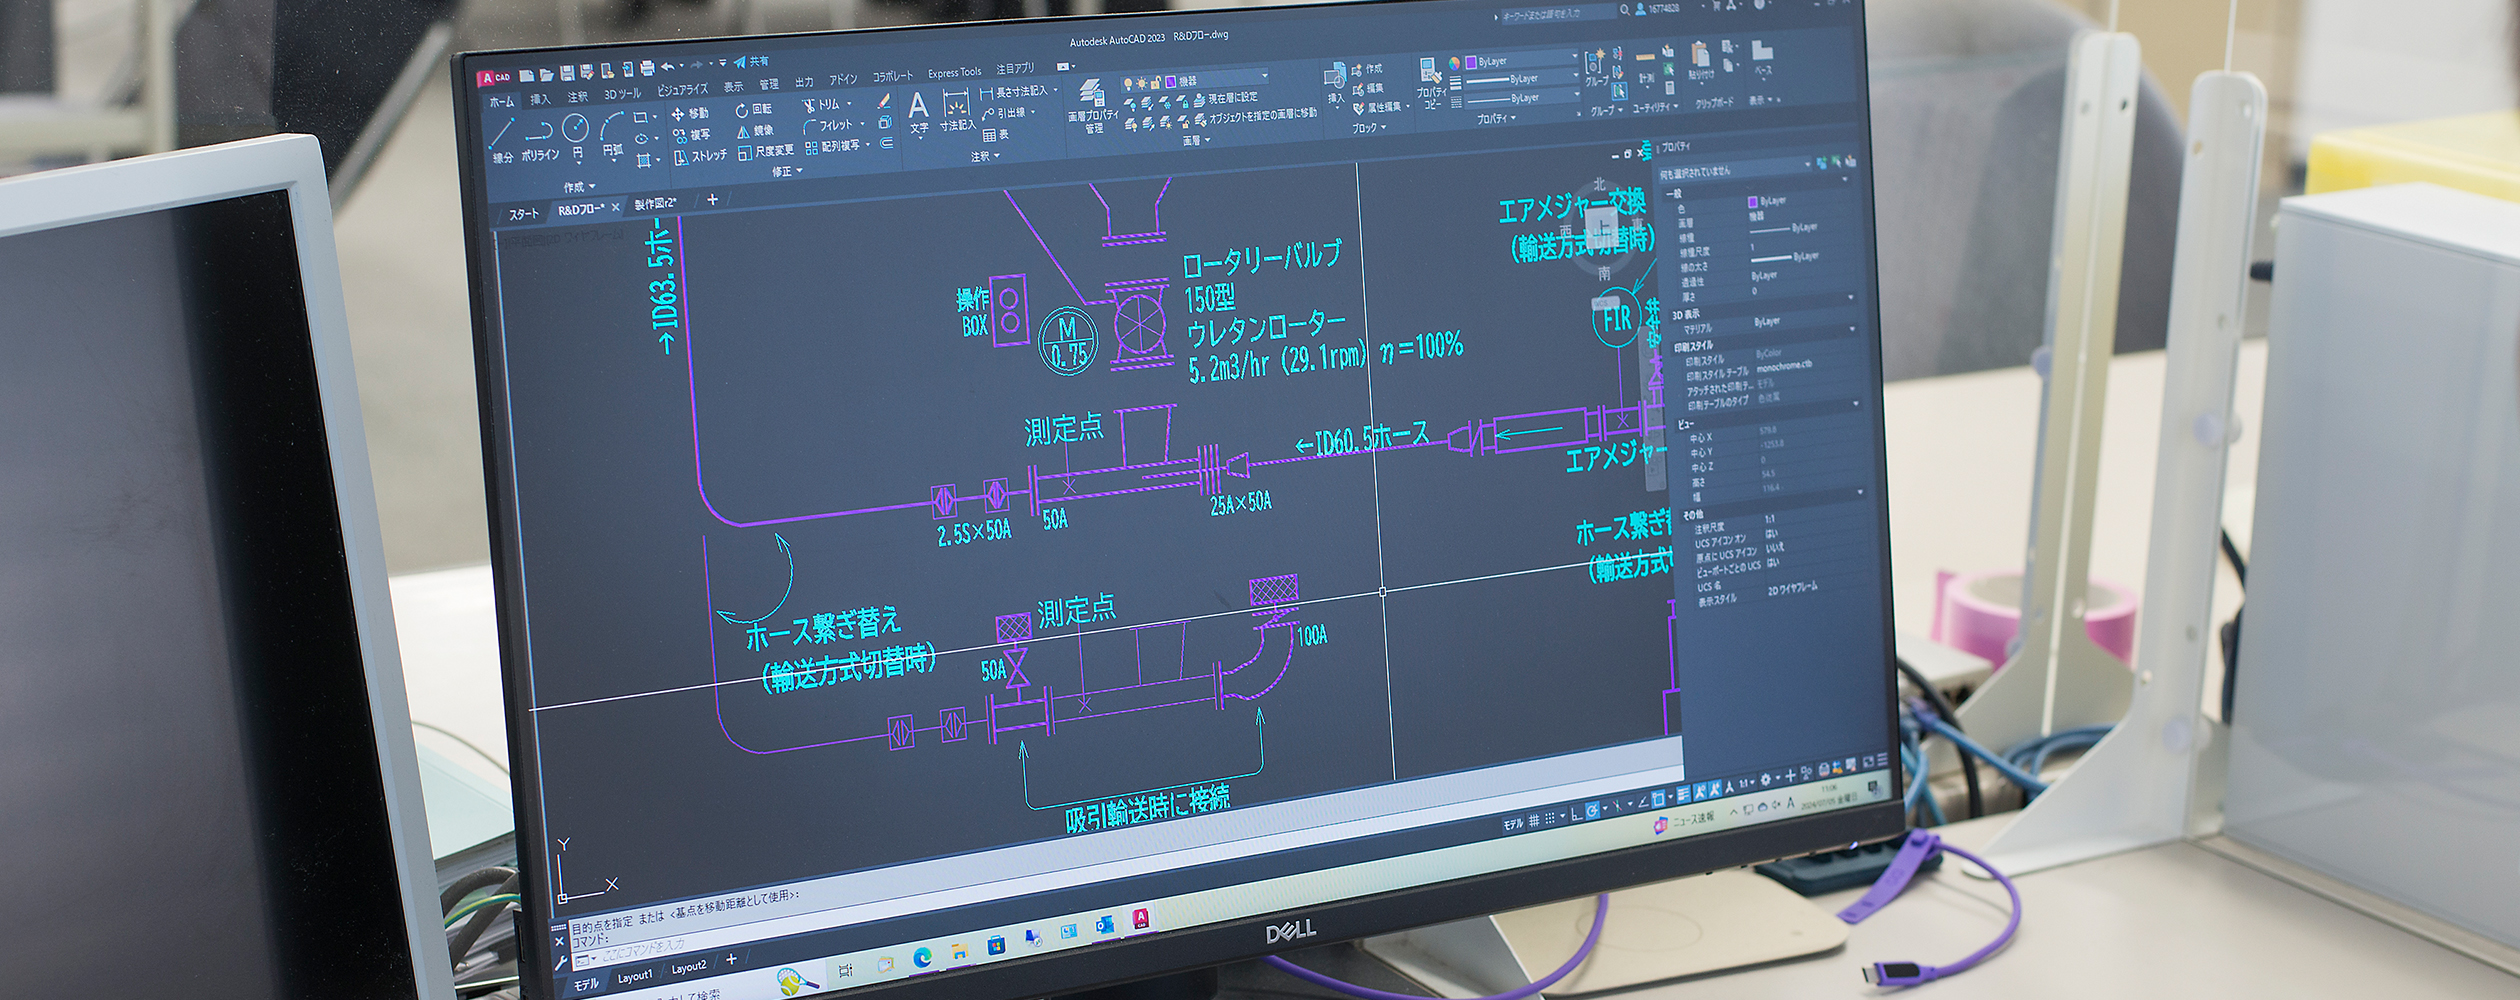This screenshot has height=1000, width=2520.
Task: Click the Rotate (回転) tool
Action: coord(754,110)
